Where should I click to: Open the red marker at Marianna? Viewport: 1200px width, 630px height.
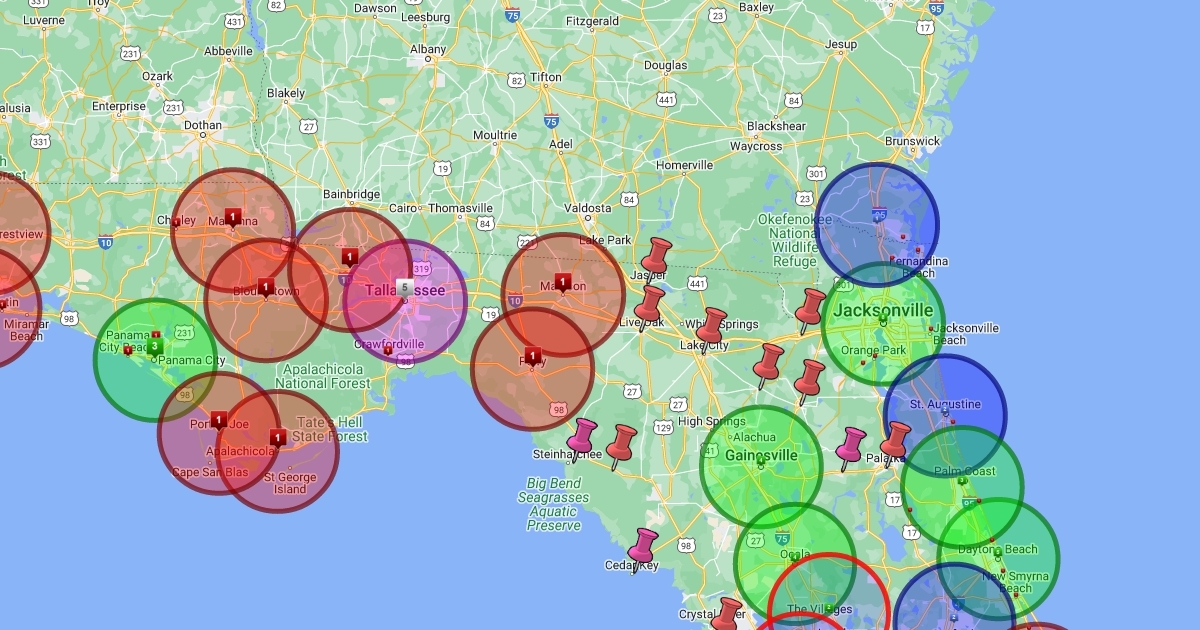click(x=232, y=216)
